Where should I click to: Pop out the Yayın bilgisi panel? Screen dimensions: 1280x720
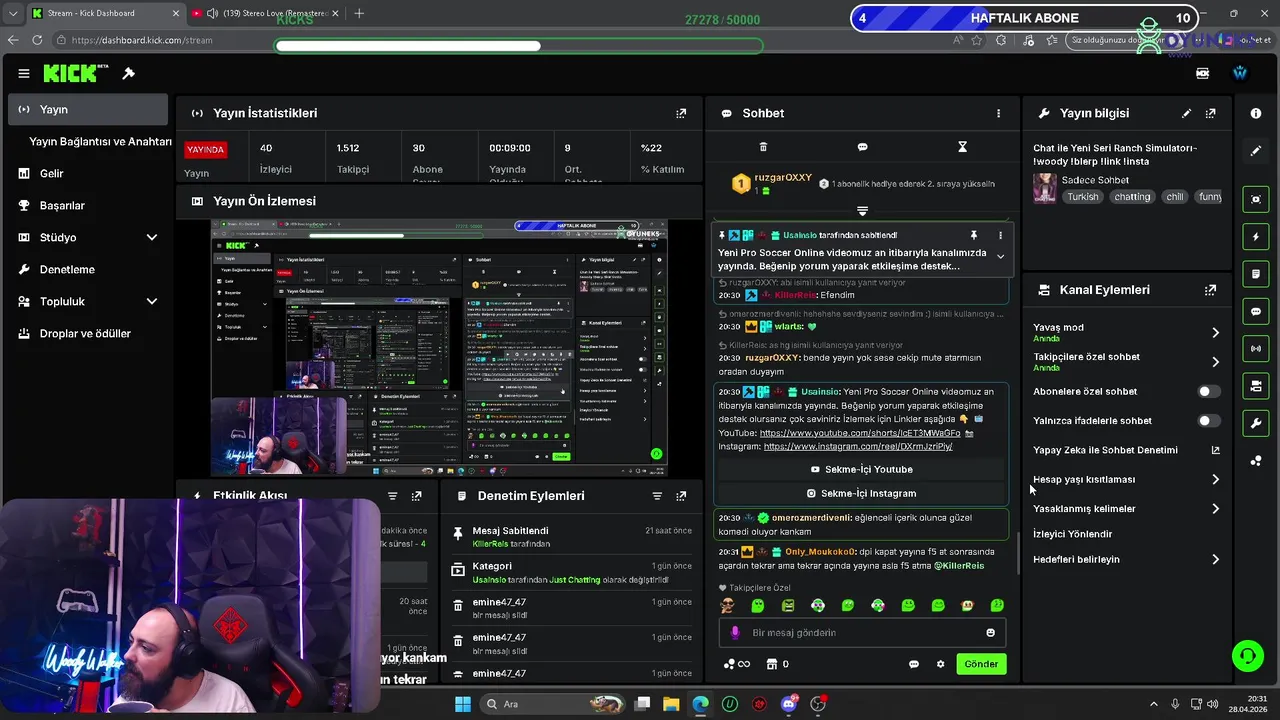click(x=1211, y=113)
